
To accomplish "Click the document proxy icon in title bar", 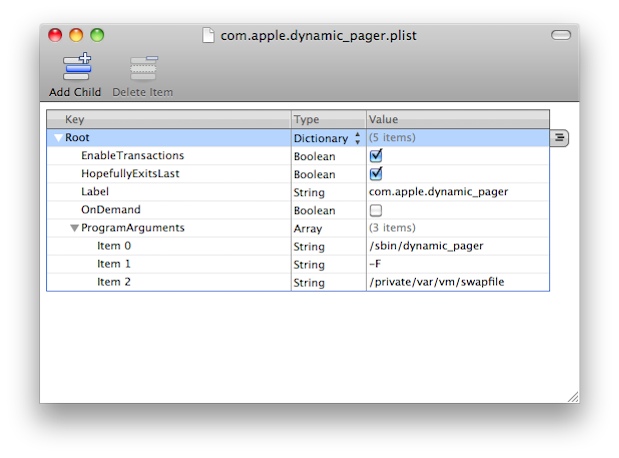I will pyautogui.click(x=208, y=35).
